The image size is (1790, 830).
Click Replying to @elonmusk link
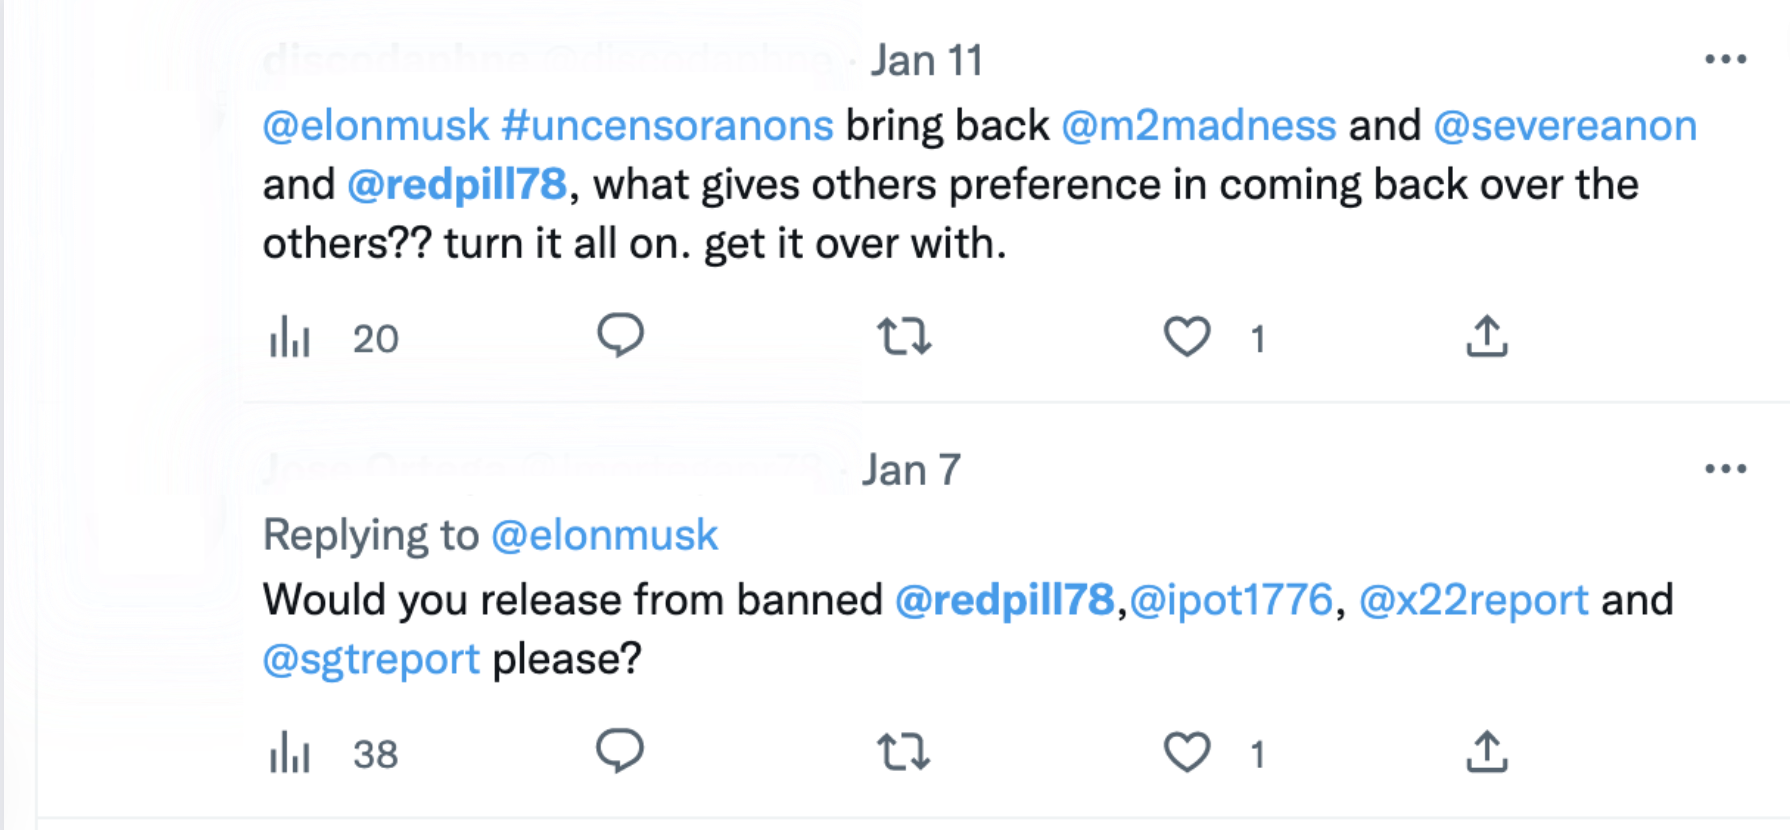[x=603, y=534]
